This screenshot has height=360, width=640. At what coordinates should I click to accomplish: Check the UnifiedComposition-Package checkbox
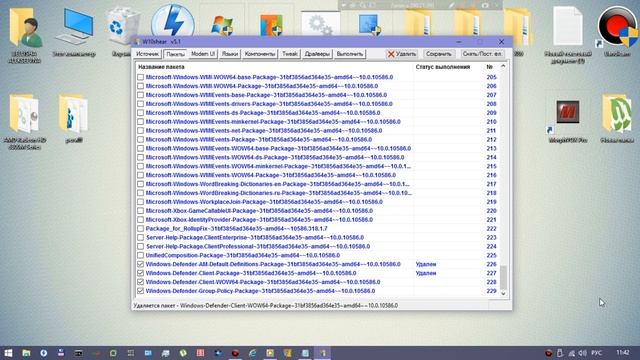pos(140,255)
